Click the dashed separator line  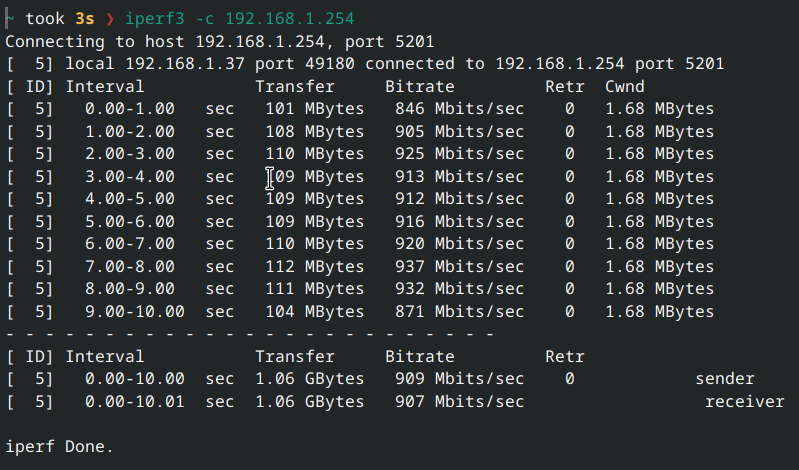(250, 333)
